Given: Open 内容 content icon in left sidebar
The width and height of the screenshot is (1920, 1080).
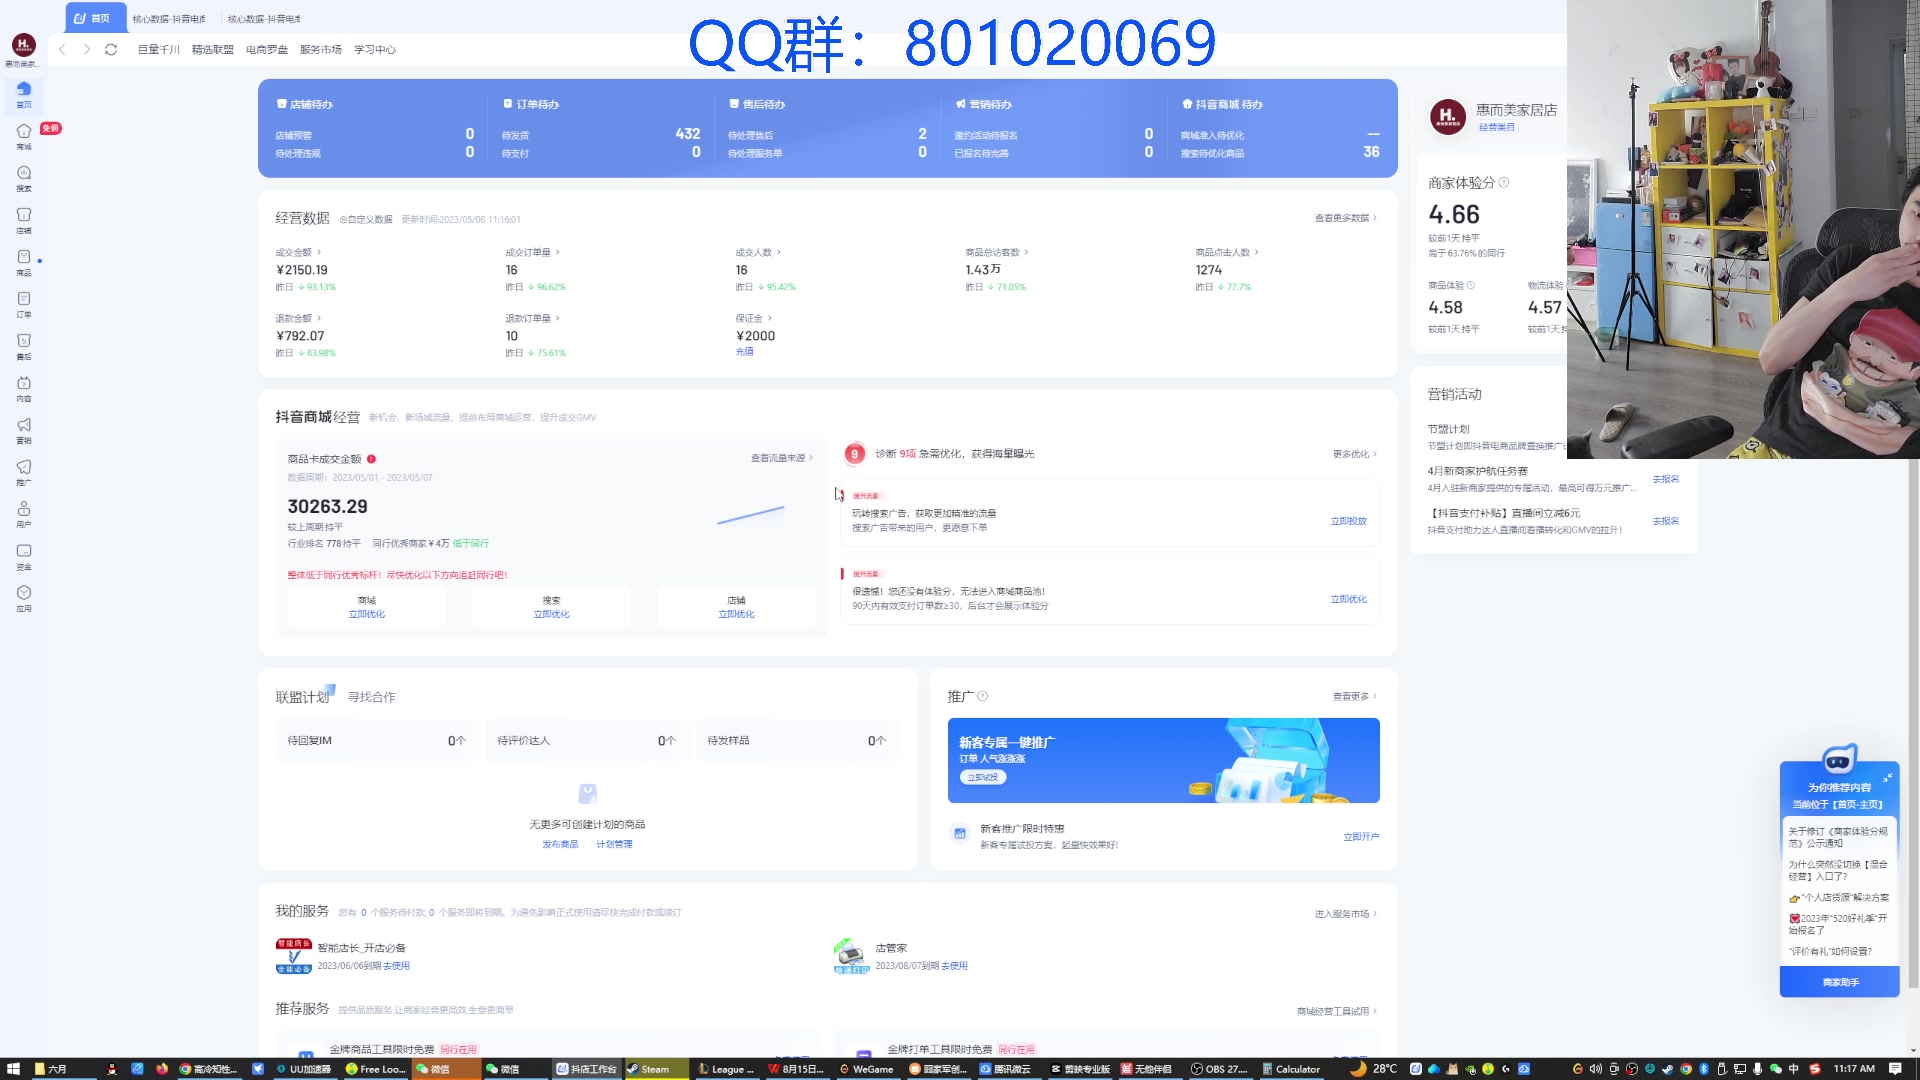Looking at the screenshot, I should click(x=24, y=388).
